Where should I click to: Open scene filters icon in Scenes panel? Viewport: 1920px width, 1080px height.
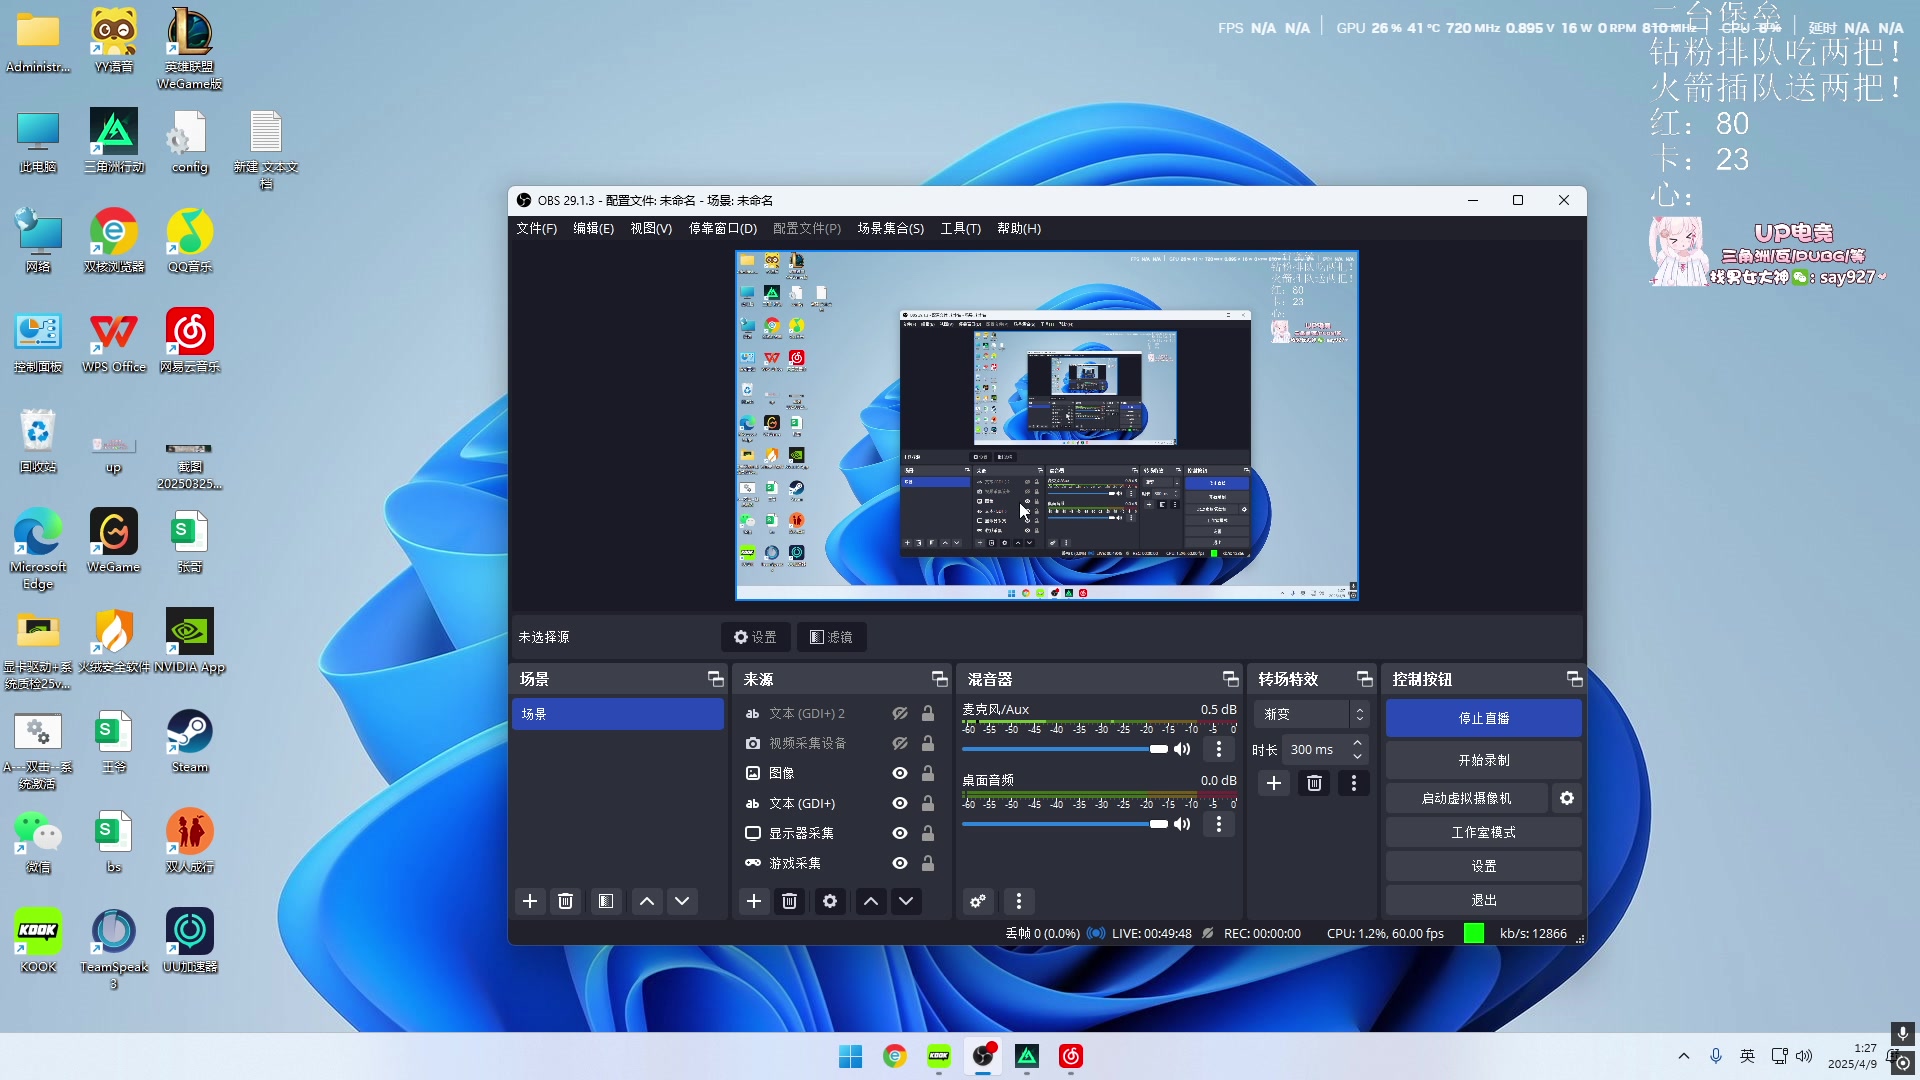click(606, 901)
